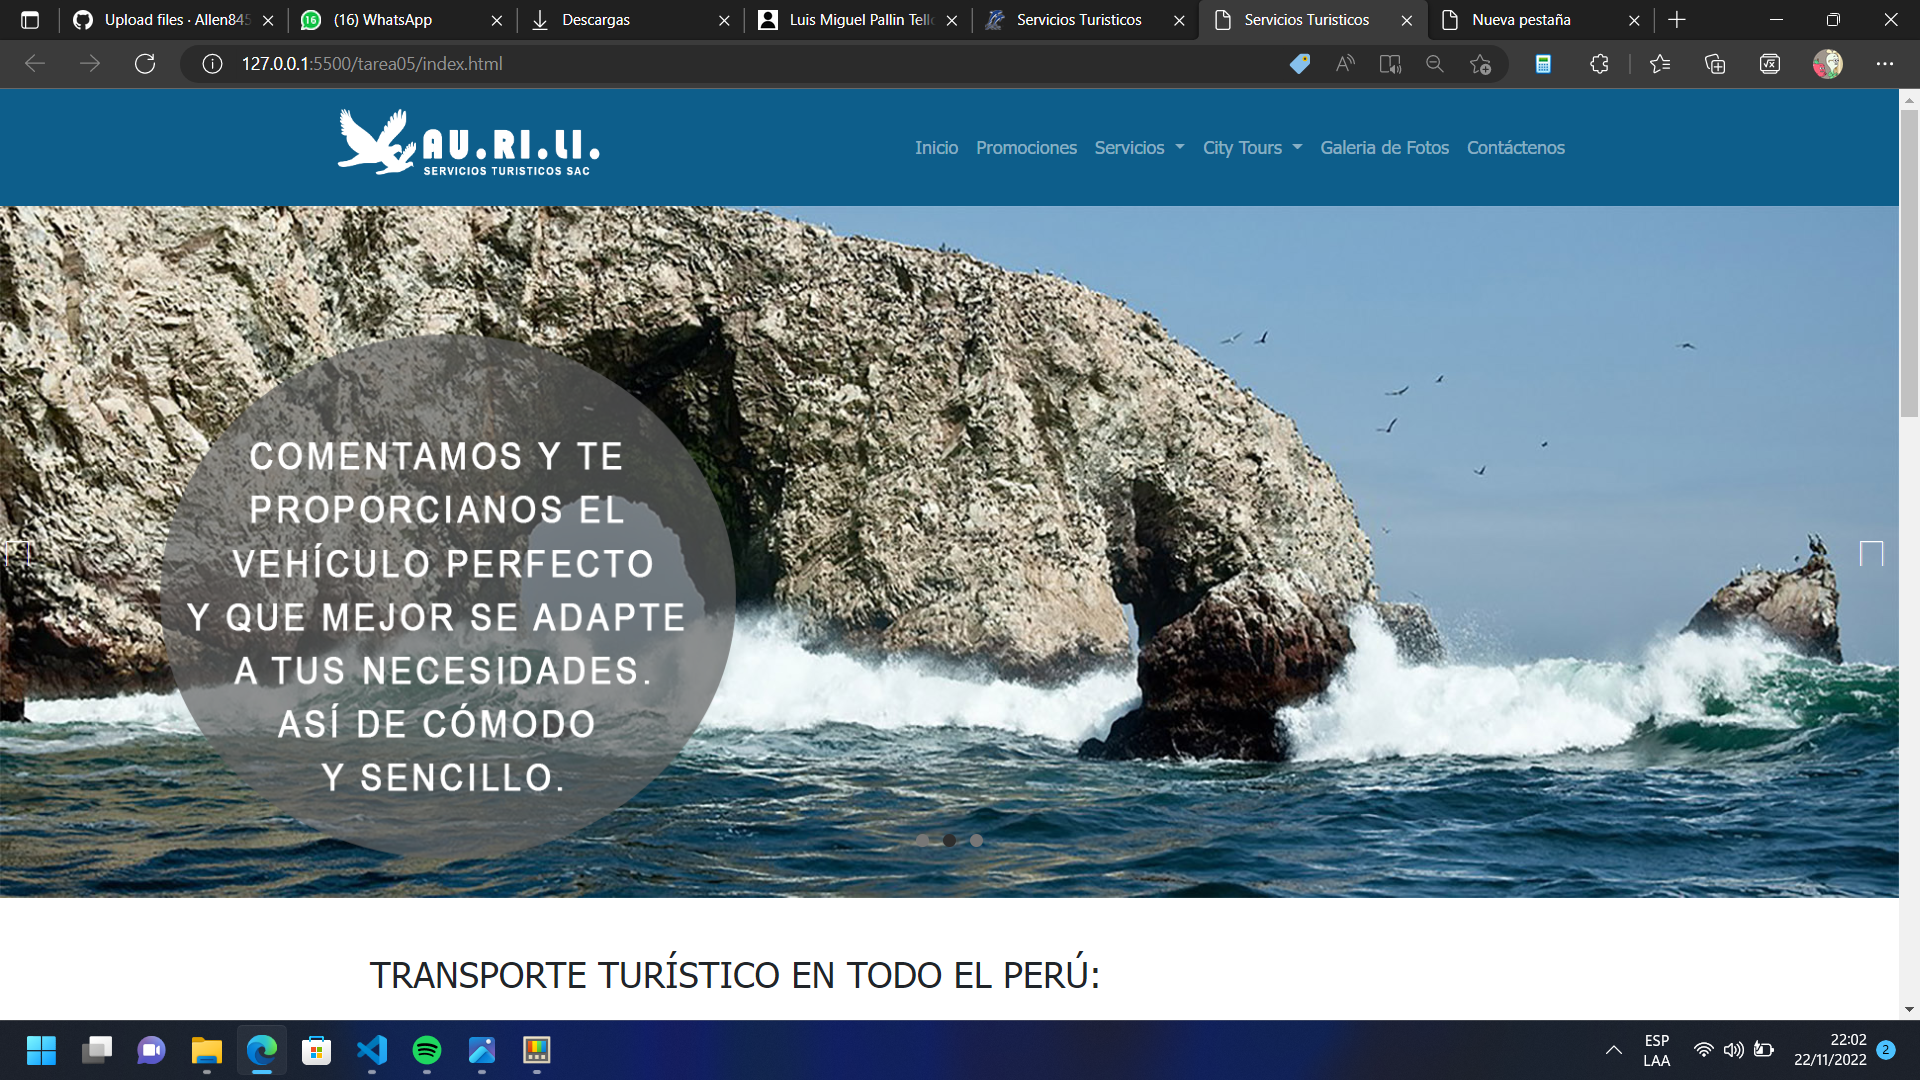1920x1080 pixels.
Task: Open the calculator extension in the toolbar
Action: 1543,64
